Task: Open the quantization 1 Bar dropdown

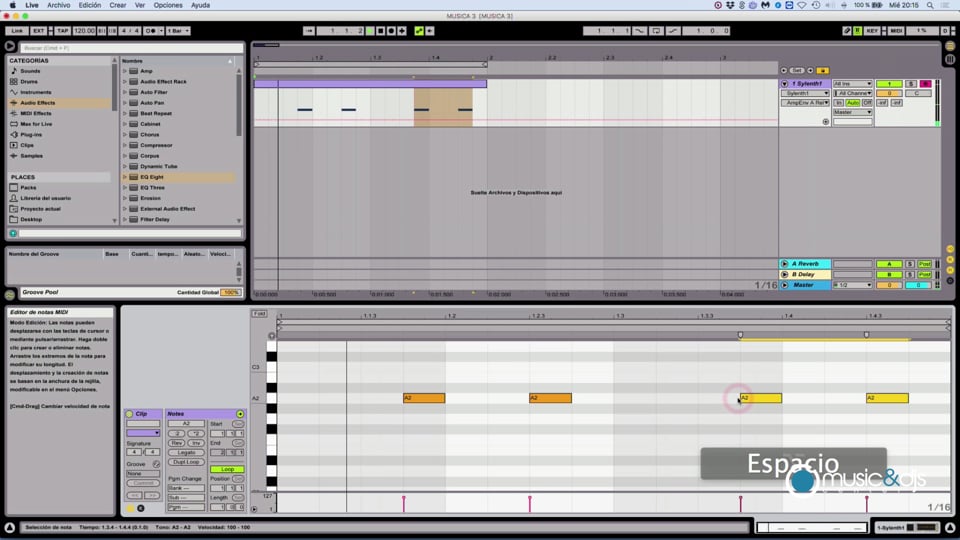Action: click(x=178, y=31)
